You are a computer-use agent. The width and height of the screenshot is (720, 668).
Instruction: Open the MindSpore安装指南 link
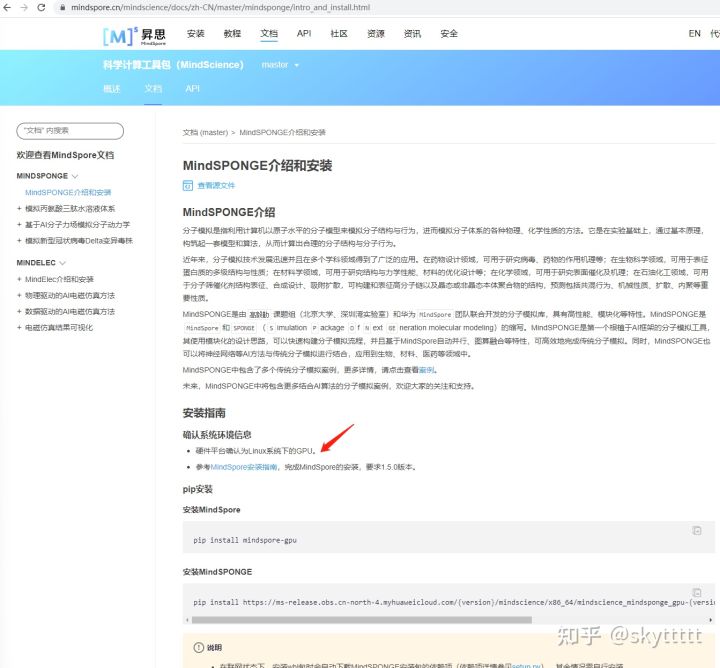pos(244,467)
